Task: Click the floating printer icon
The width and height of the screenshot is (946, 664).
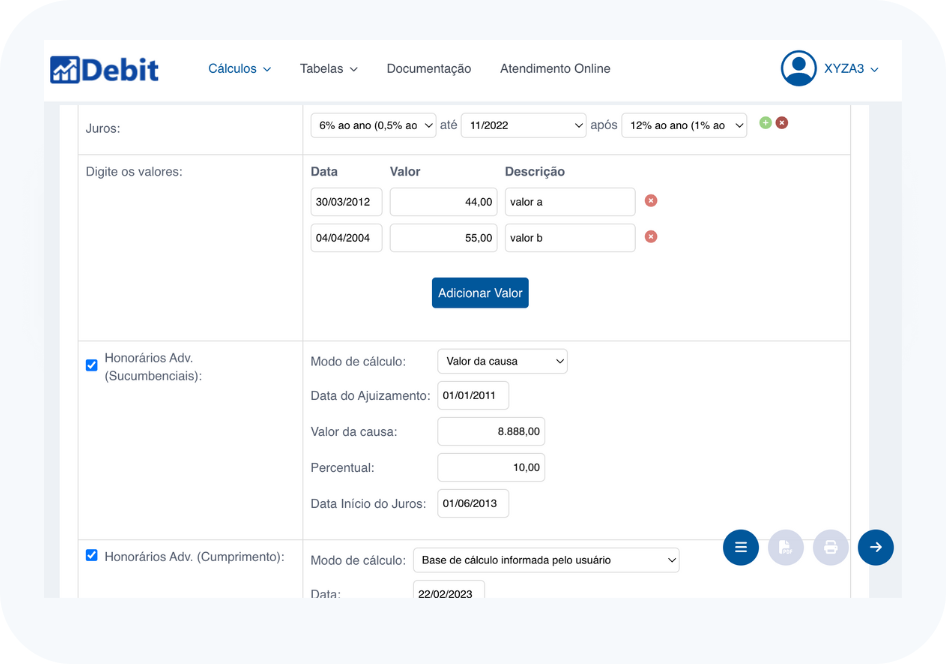Action: (x=831, y=547)
